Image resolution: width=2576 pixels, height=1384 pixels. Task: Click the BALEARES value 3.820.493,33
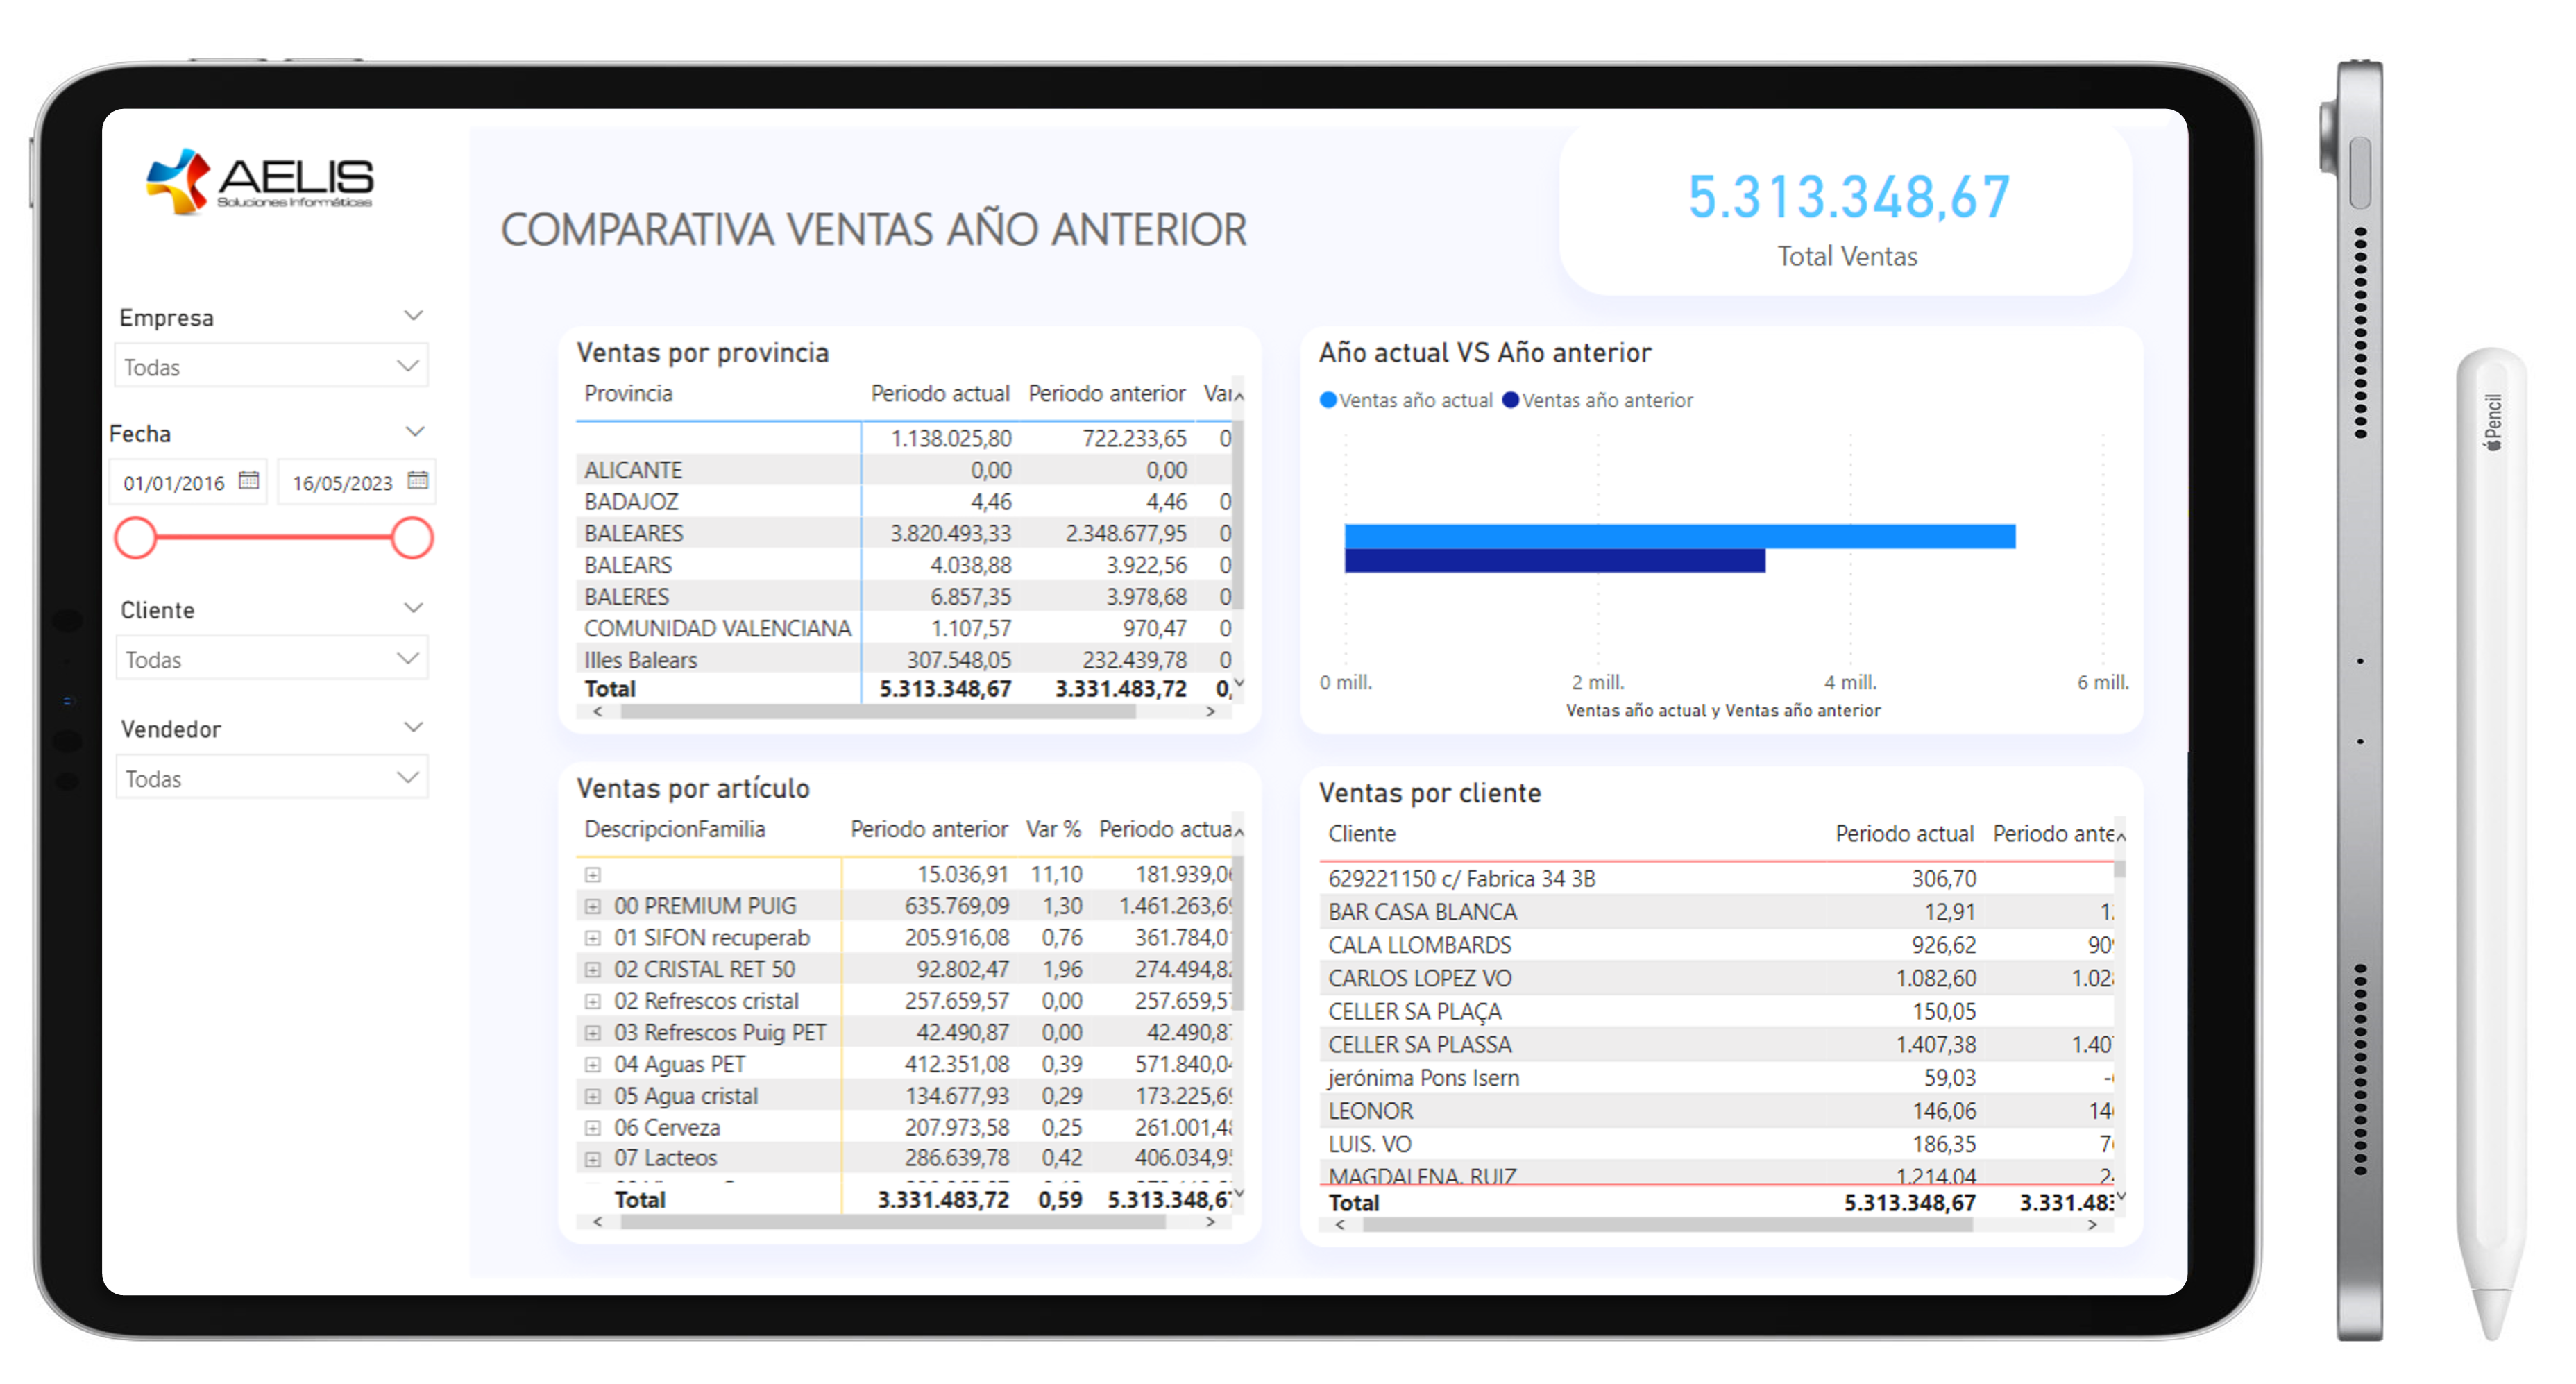(951, 533)
